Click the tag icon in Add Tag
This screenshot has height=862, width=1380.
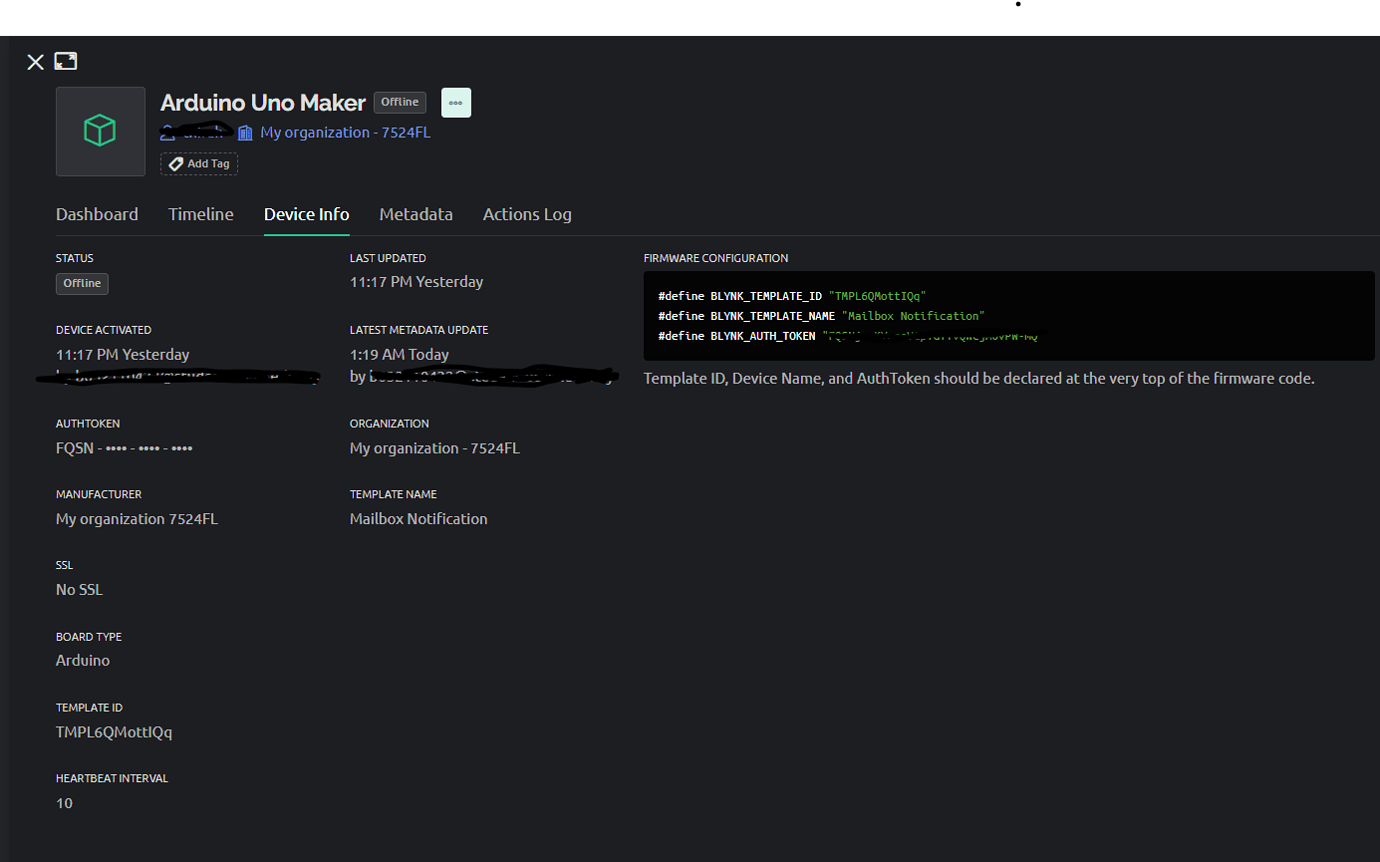coord(176,164)
